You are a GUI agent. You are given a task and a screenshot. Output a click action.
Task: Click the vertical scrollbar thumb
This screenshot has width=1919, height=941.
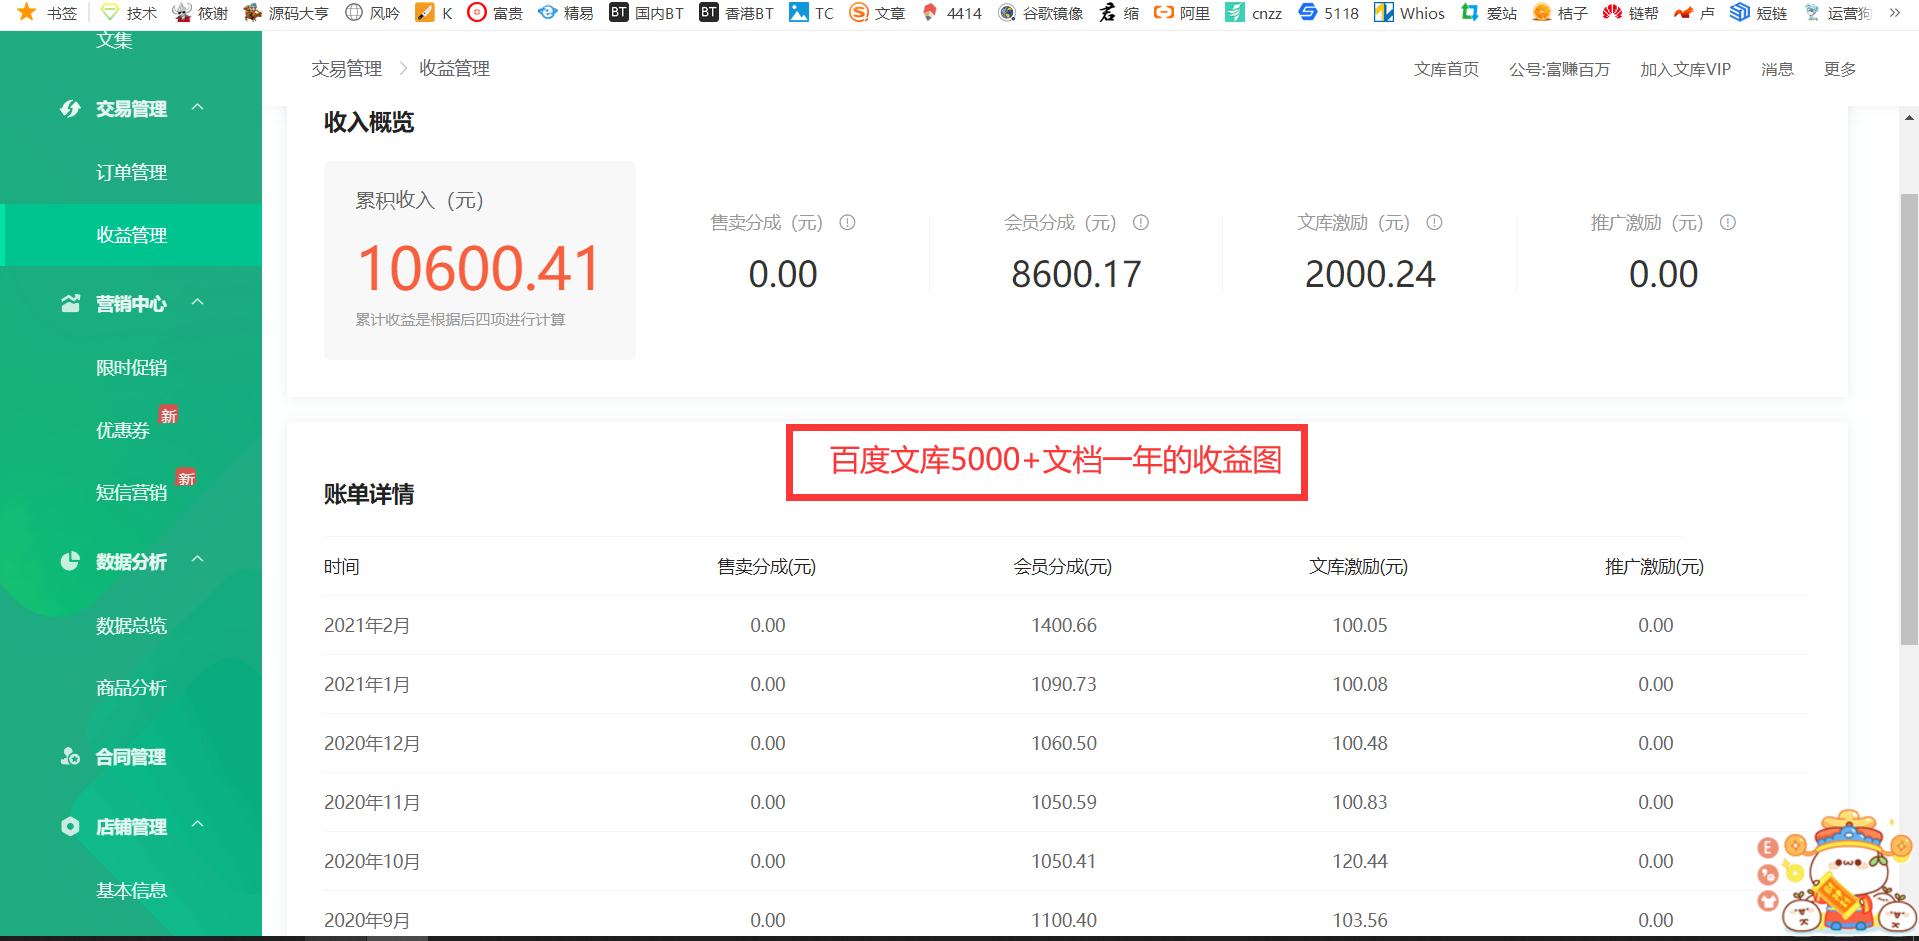point(1909,420)
